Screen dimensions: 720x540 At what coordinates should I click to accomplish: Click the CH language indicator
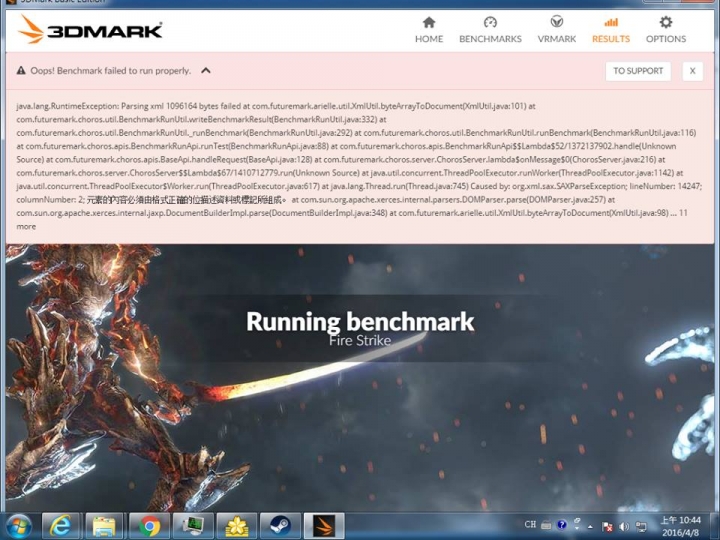point(530,524)
